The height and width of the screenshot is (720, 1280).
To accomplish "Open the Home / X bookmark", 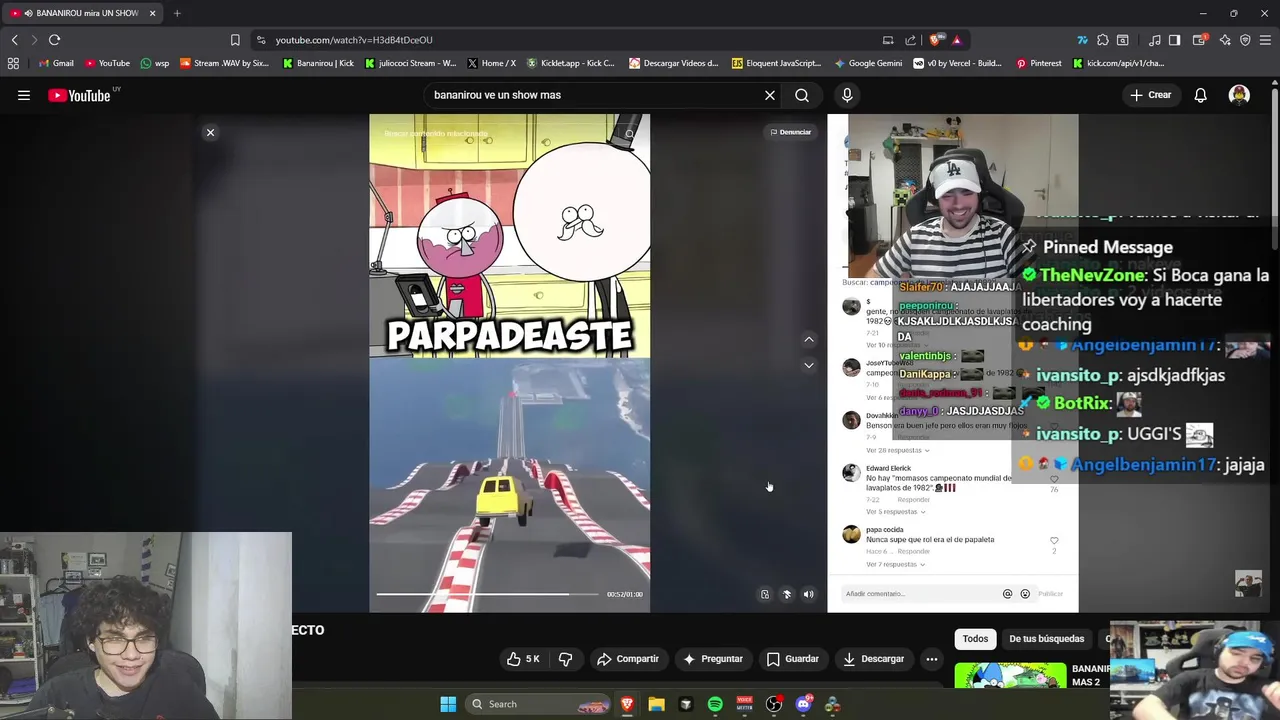I will (491, 63).
